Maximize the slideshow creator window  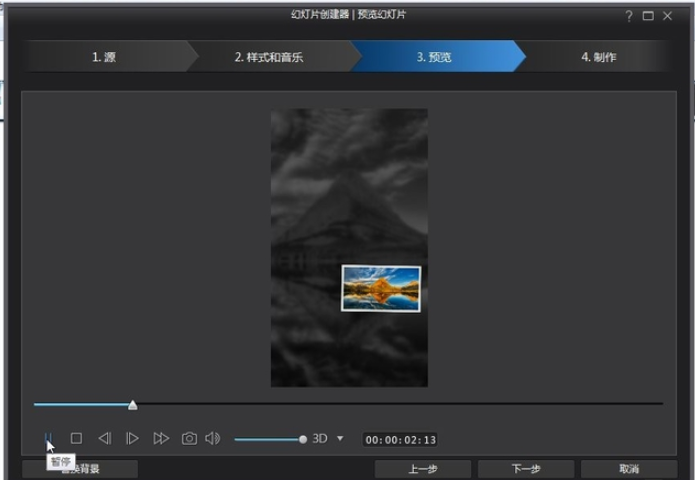(x=648, y=16)
